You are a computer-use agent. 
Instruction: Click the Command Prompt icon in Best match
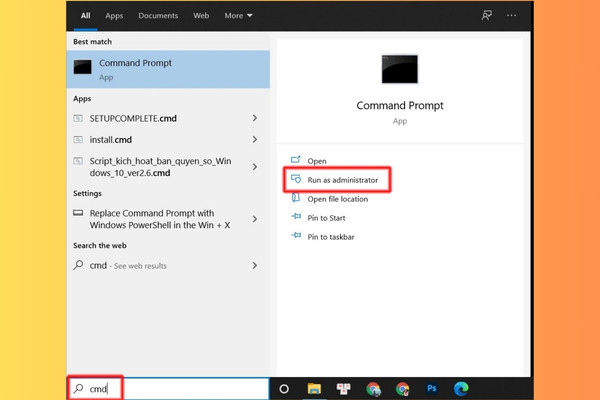(83, 67)
